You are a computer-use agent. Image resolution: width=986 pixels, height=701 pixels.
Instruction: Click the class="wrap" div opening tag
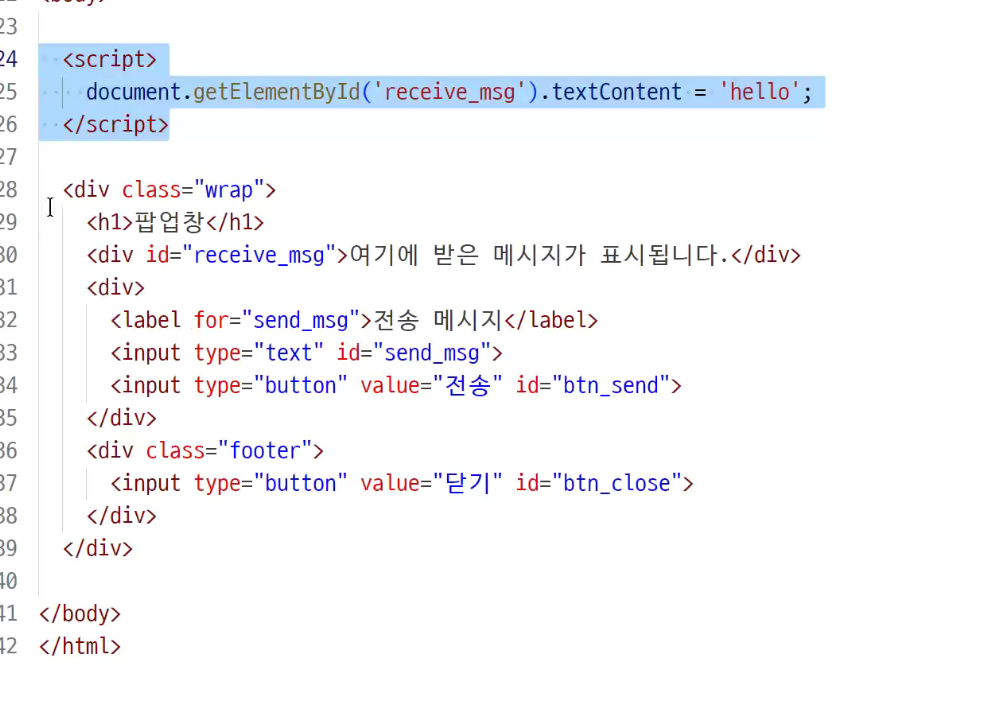coord(169,190)
